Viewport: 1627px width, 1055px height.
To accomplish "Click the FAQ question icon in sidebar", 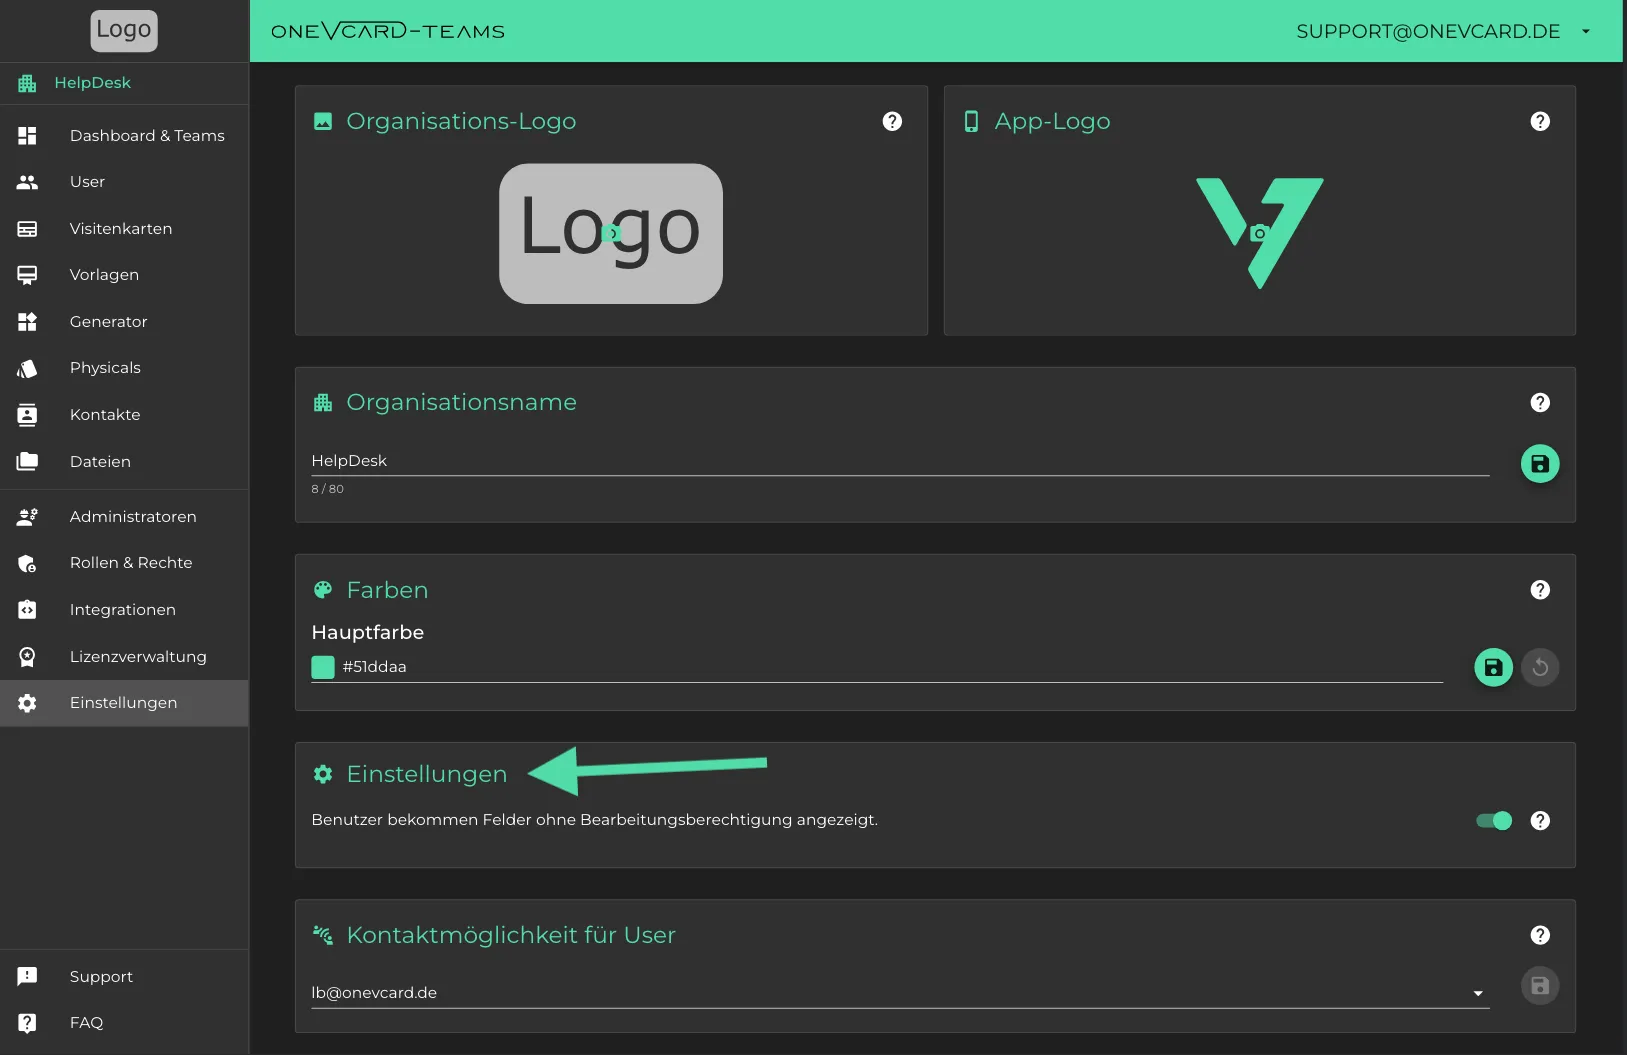I will click(x=27, y=1022).
